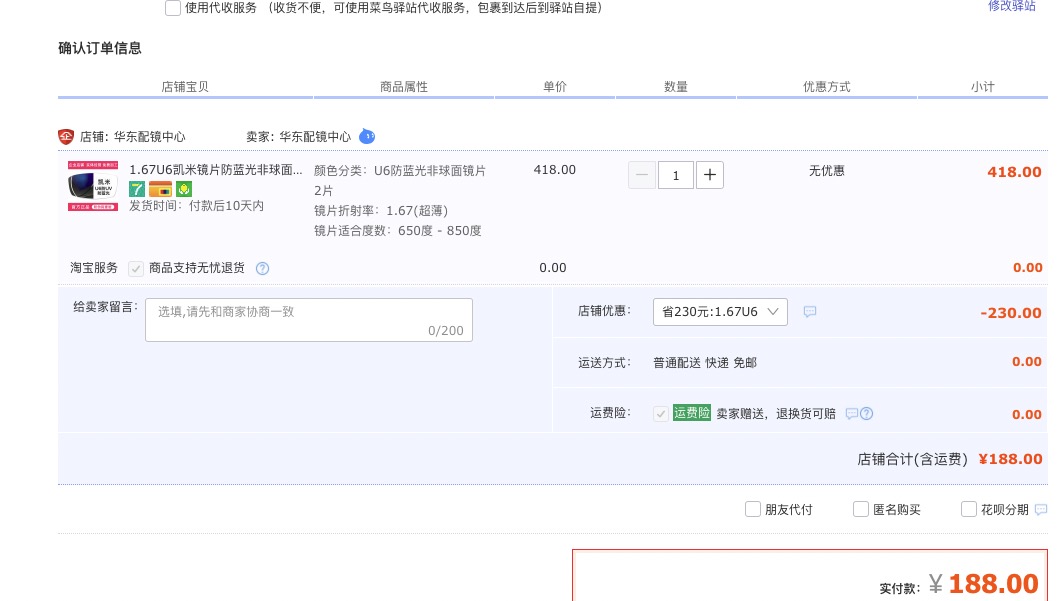1063x601 pixels.
Task: Click the 7-day return badge icon
Action: pos(137,189)
